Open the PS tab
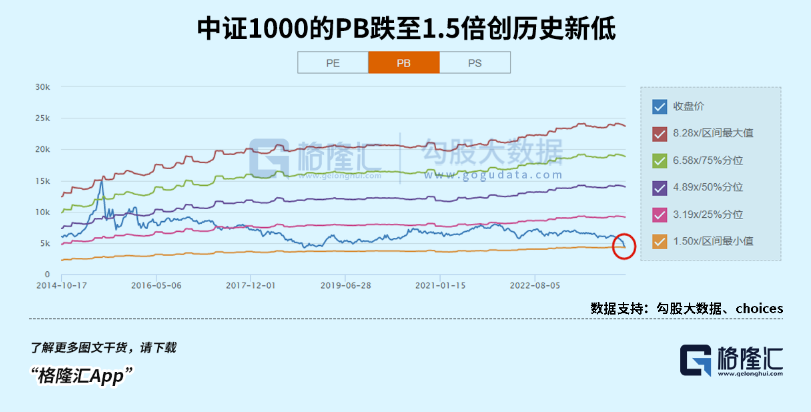This screenshot has width=811, height=412. click(x=475, y=62)
